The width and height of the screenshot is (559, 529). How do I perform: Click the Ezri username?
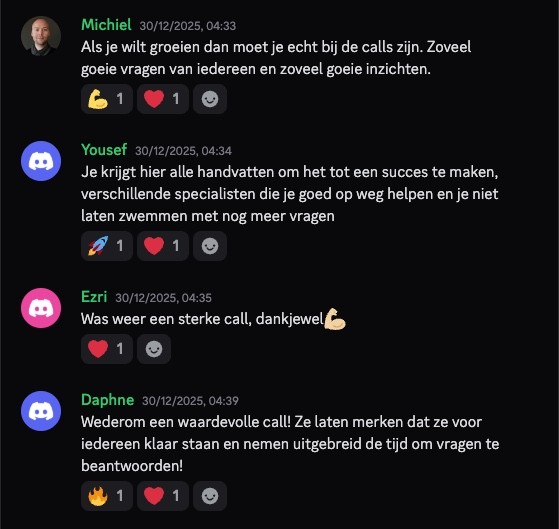94,297
